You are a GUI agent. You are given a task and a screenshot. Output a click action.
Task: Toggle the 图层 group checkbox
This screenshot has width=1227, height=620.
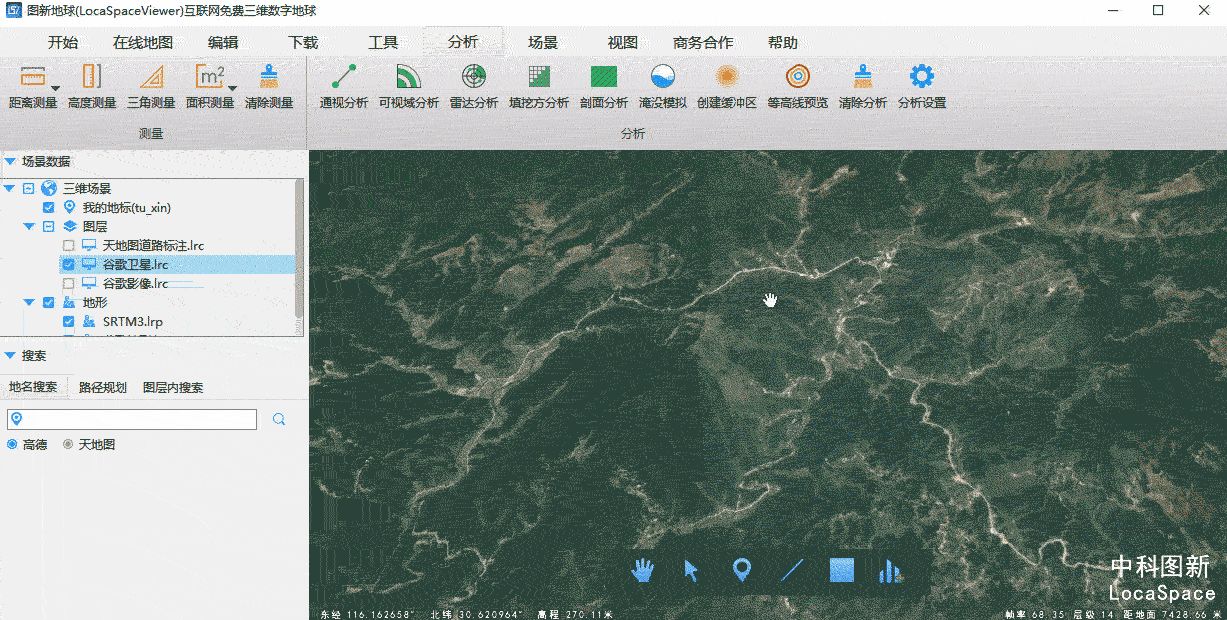(48, 227)
